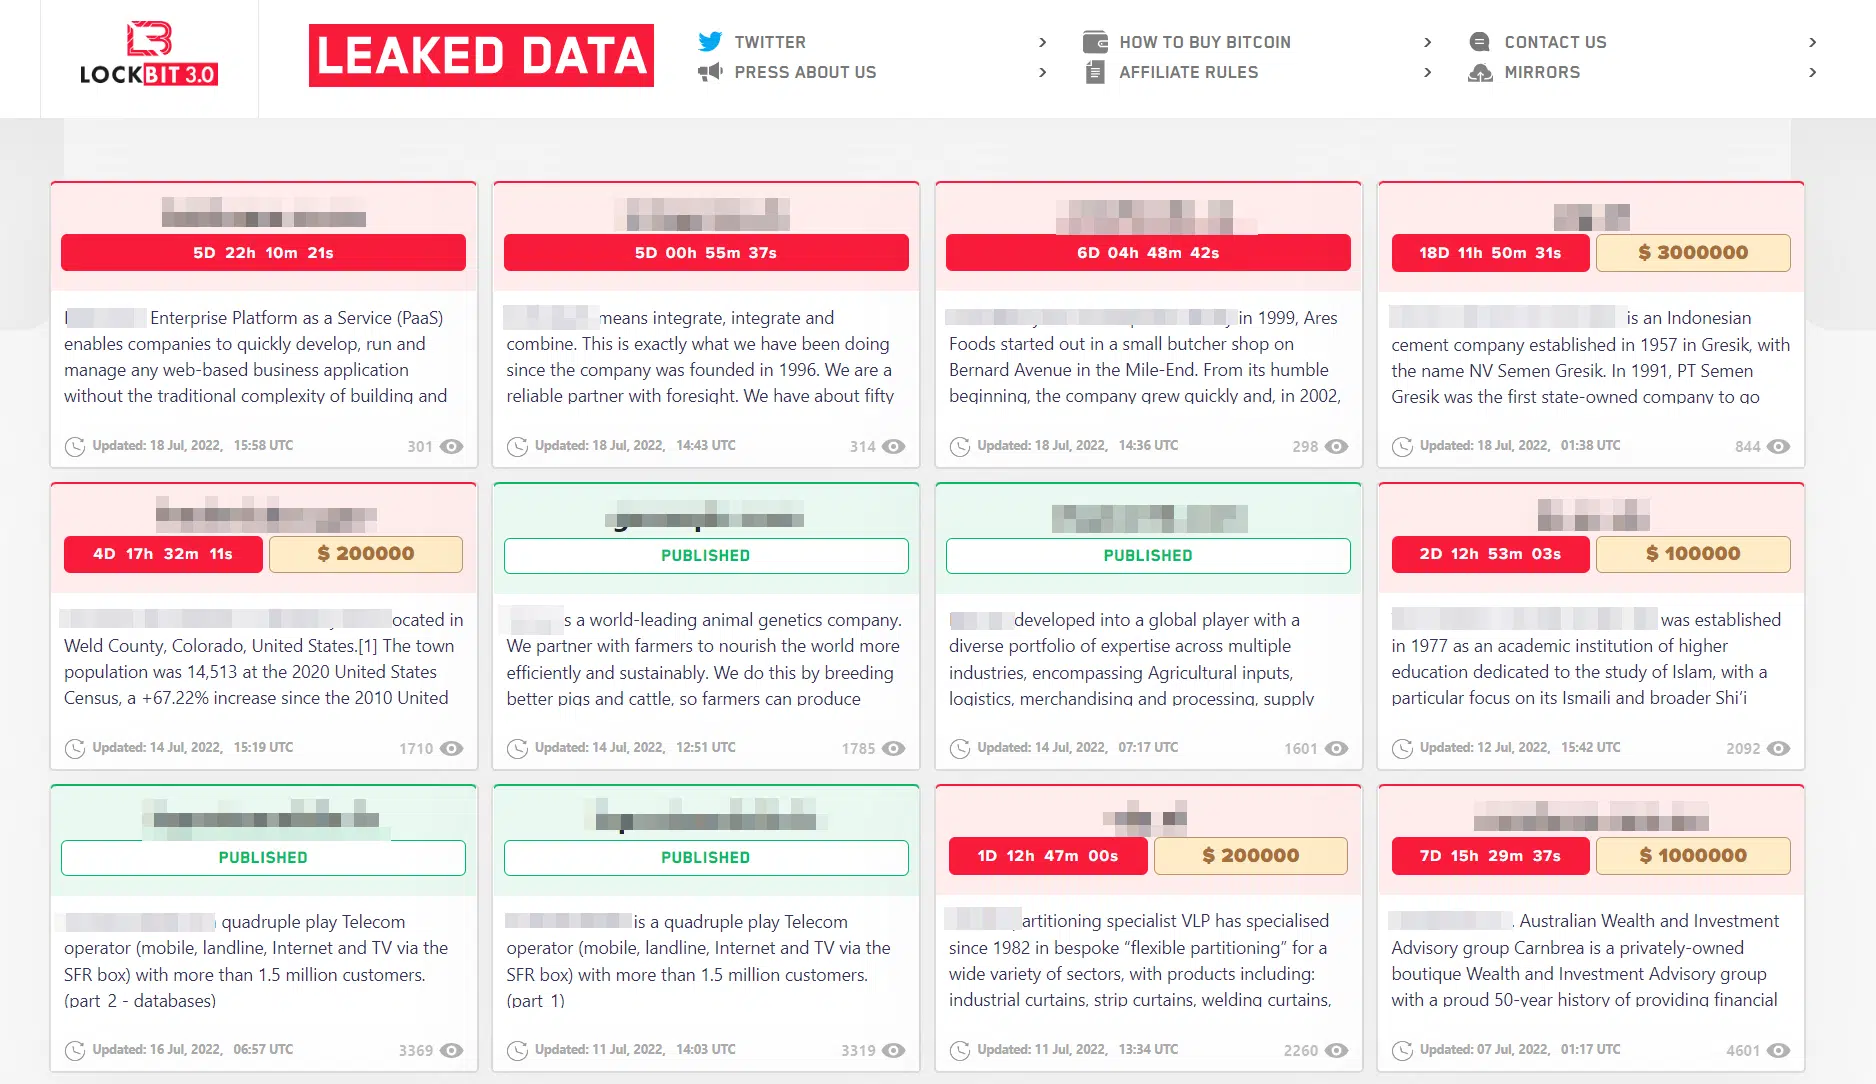Expand the chevron next to How To Buy Bitcoin

click(1428, 42)
